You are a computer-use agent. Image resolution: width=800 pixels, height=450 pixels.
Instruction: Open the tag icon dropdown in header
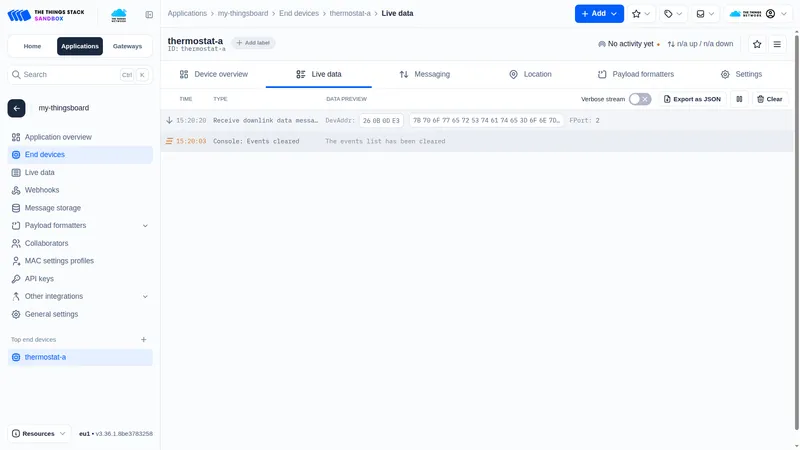click(x=673, y=14)
